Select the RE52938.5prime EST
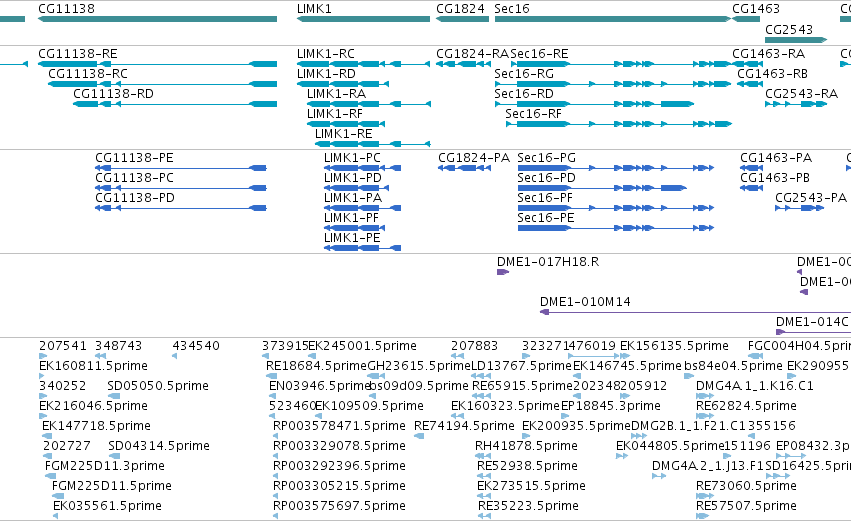851x521 pixels. click(x=527, y=467)
